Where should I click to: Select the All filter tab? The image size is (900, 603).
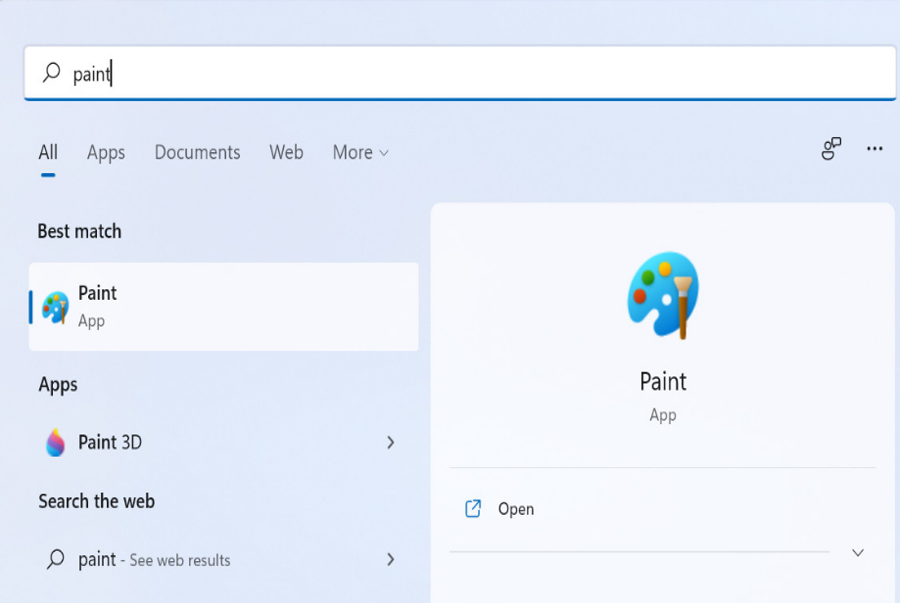click(48, 153)
